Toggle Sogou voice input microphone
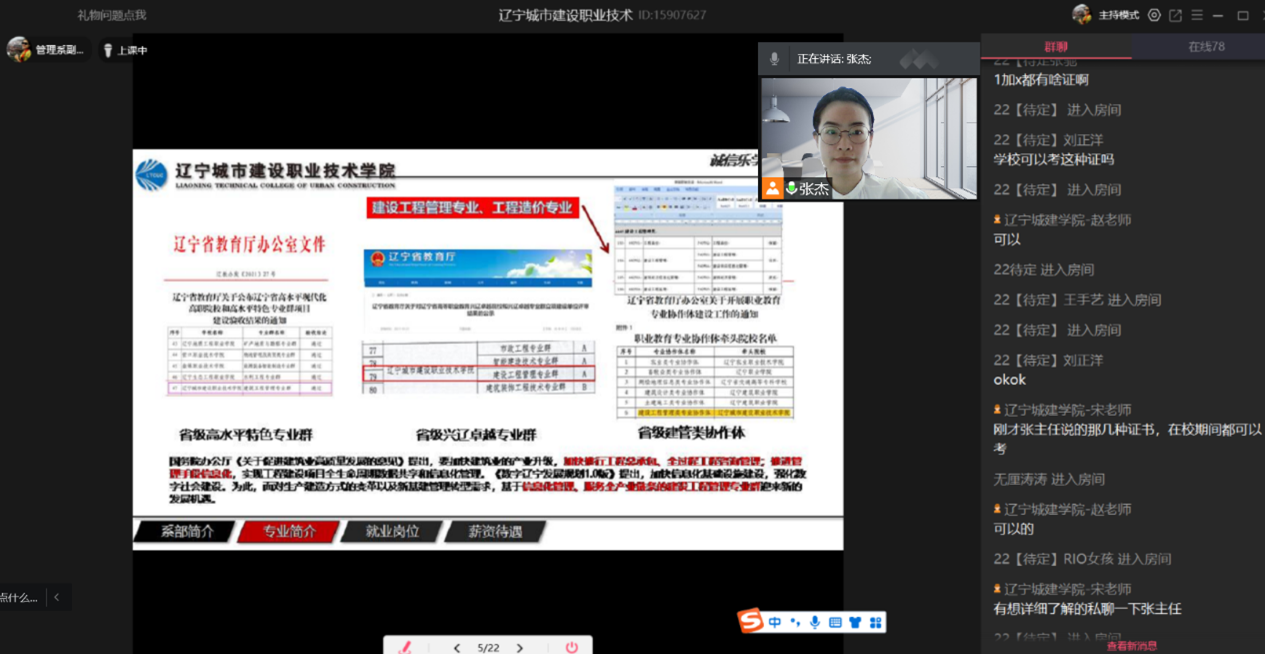The image size is (1265, 654). [x=815, y=622]
